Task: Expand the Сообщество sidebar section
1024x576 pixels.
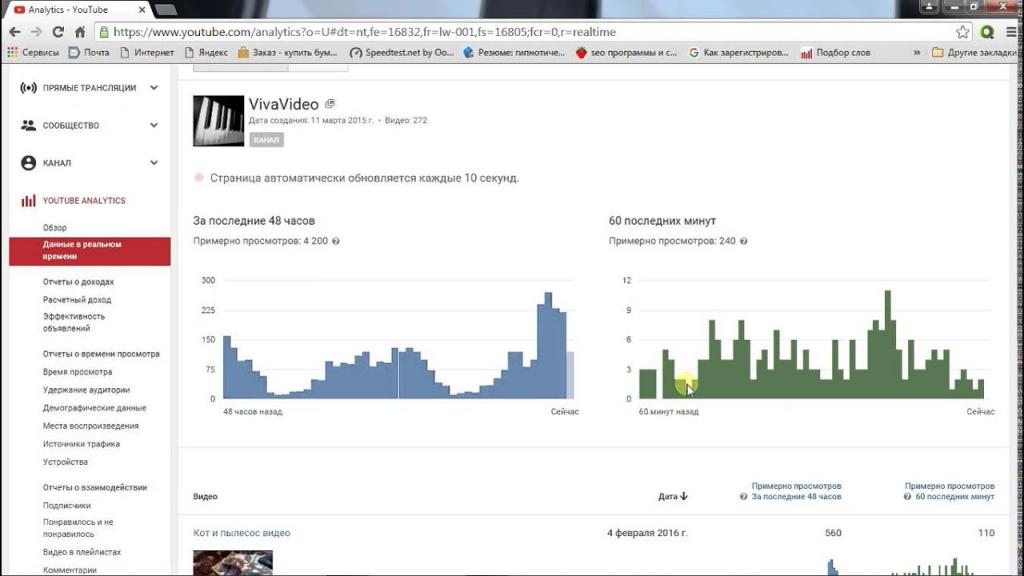Action: click(x=154, y=126)
